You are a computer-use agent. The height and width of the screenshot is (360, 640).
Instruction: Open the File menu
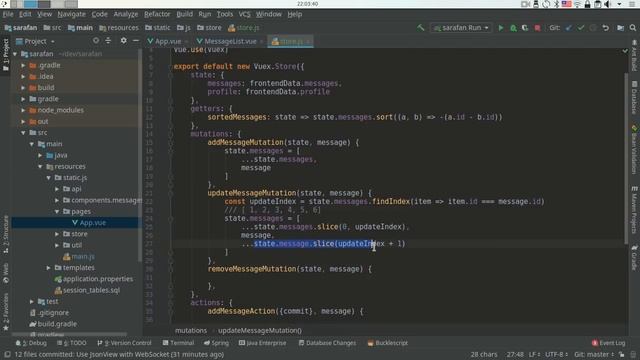pyautogui.click(x=8, y=14)
